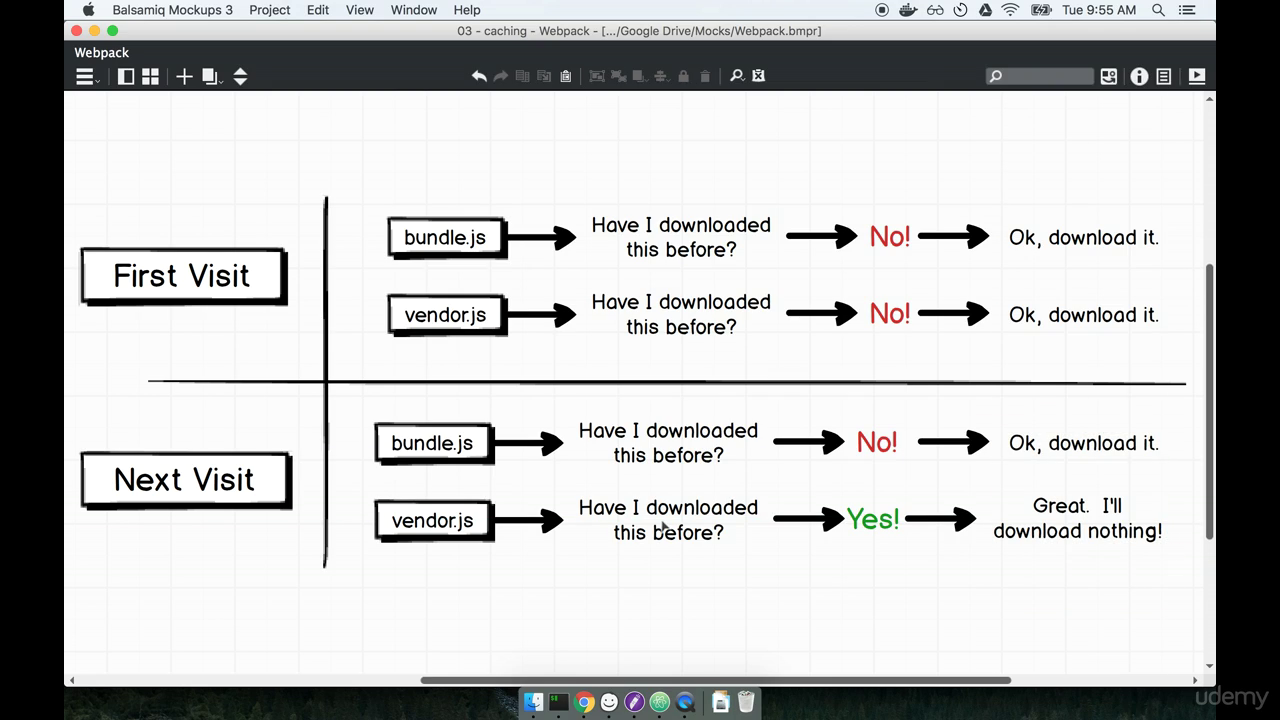Add a new blank mockup with the plus icon

[184, 76]
